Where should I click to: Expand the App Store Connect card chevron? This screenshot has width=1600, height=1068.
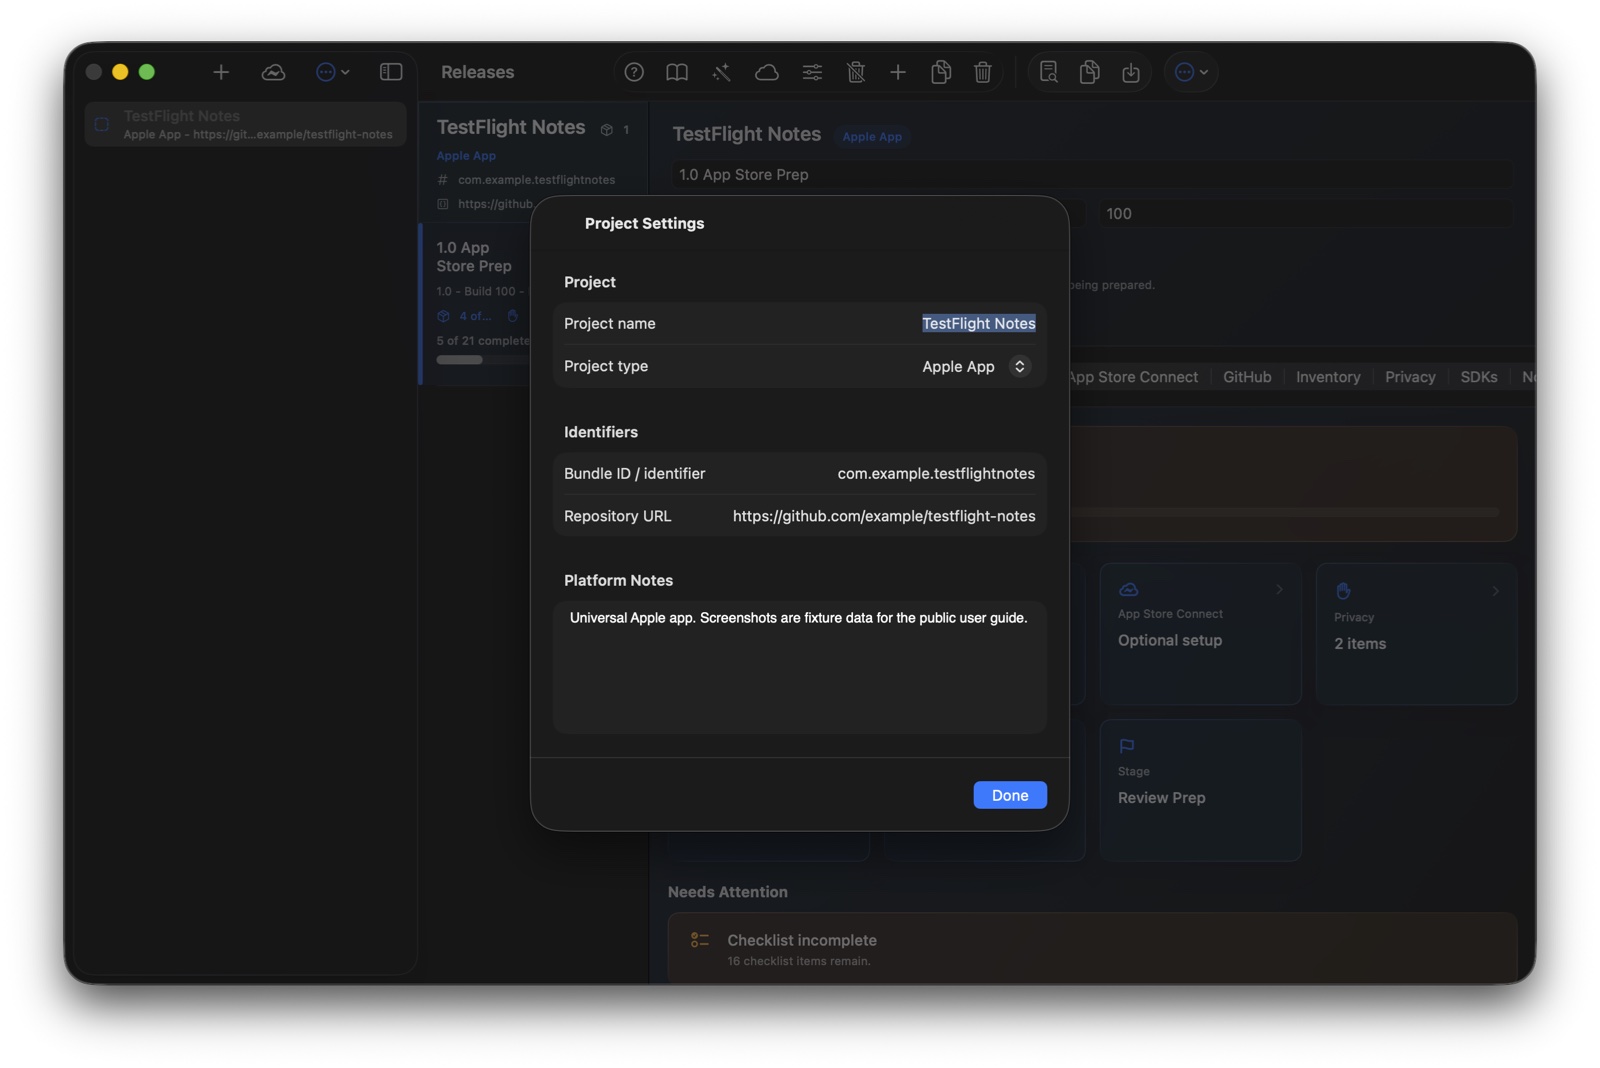pyautogui.click(x=1279, y=590)
